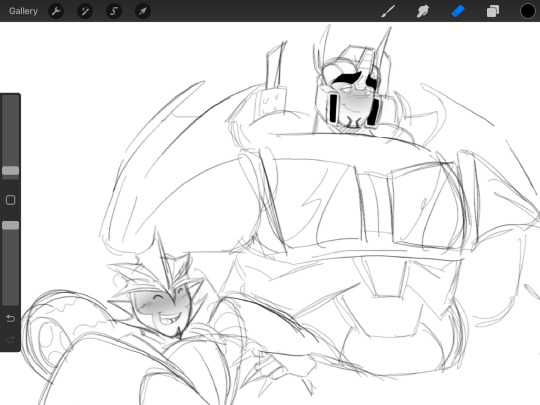Redo the last undone stroke
Viewport: 540px width, 405px height.
(x=10, y=340)
